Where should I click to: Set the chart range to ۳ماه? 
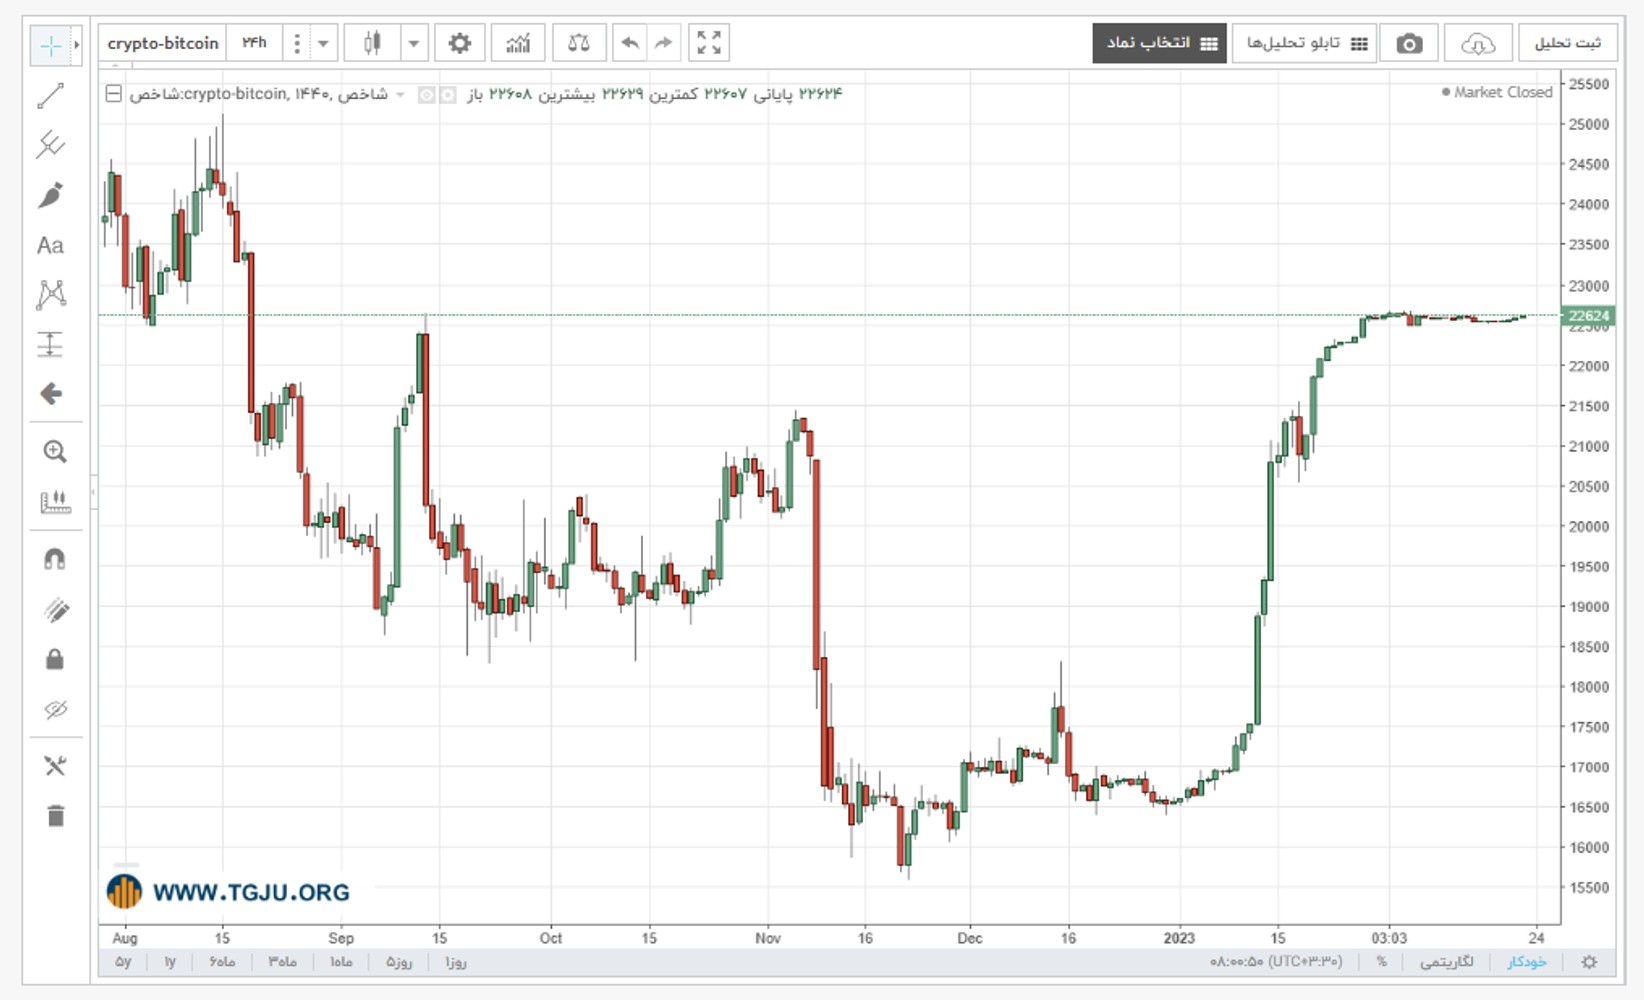click(x=282, y=962)
